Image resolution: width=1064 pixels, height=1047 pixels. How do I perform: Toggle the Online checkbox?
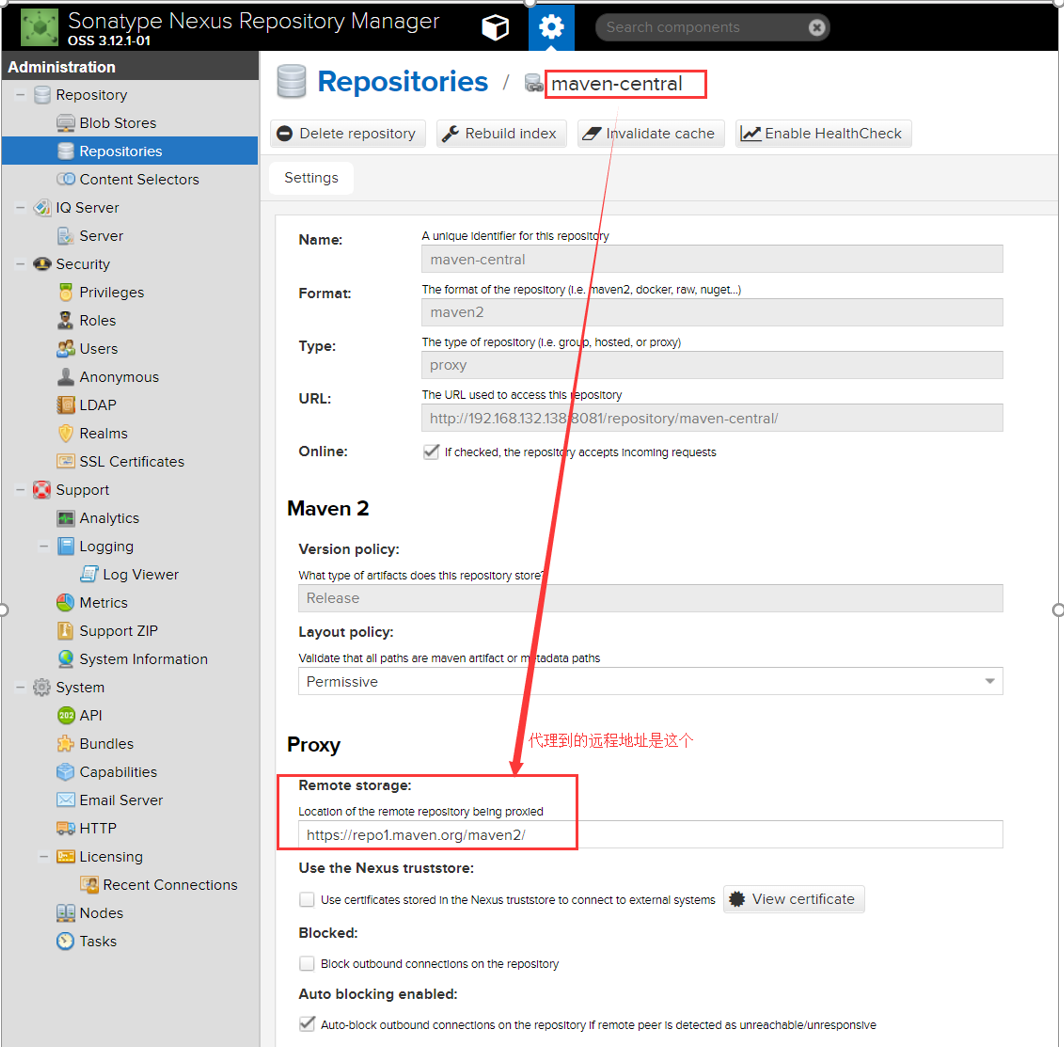(431, 452)
